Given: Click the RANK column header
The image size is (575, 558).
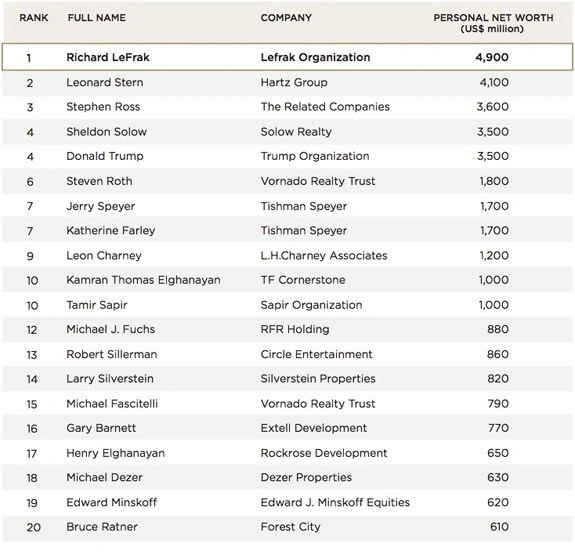Looking at the screenshot, I should [34, 18].
